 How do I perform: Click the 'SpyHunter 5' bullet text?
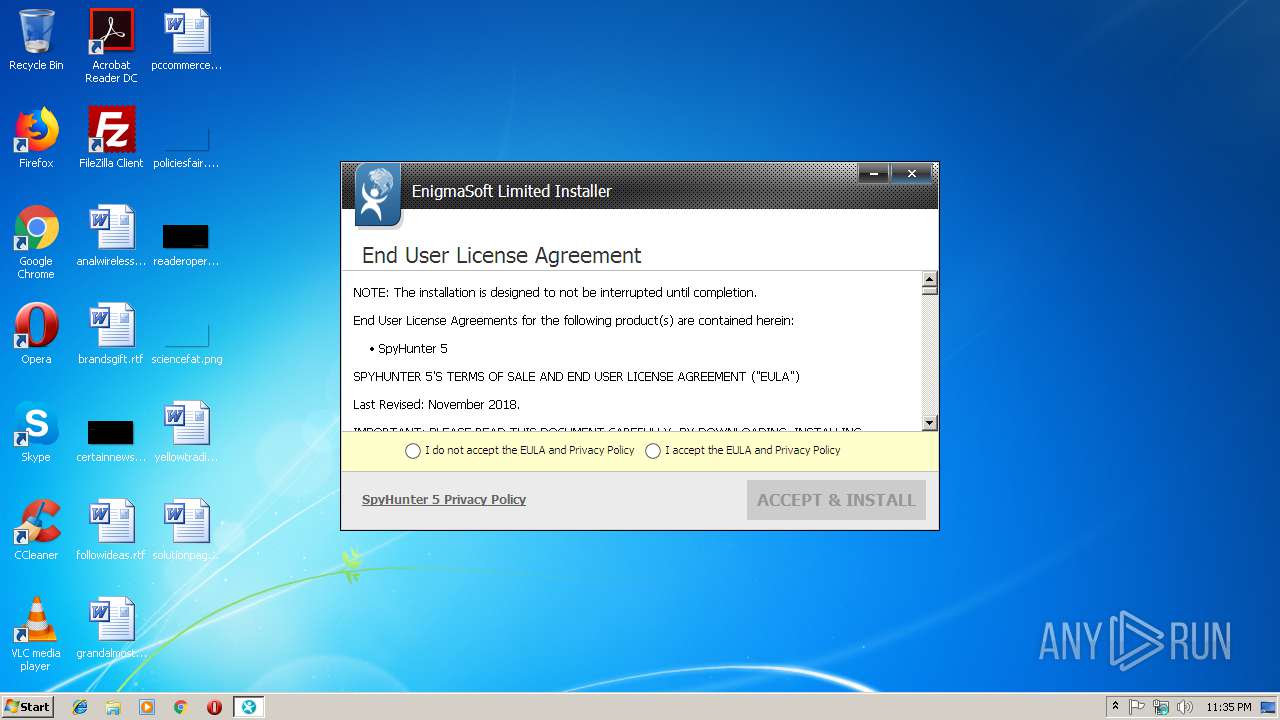point(413,349)
